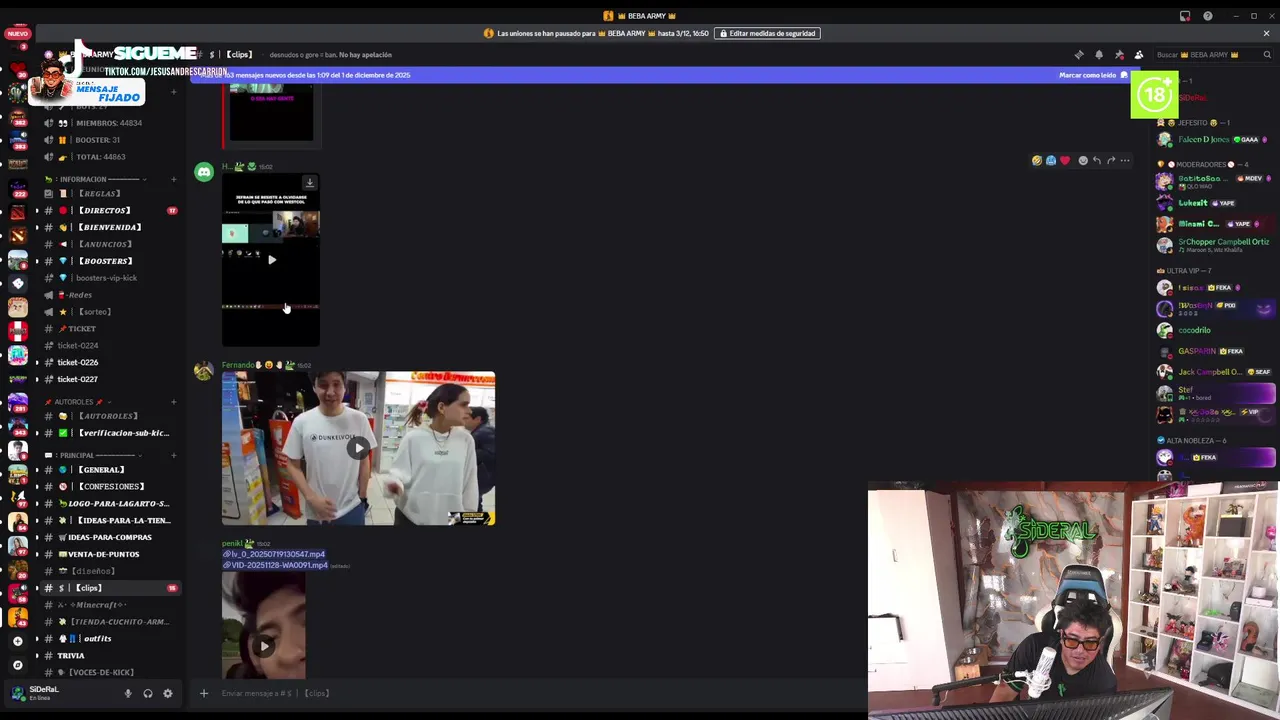Open Fernando's user avatar in chat
This screenshot has width=1280, height=720.
(x=204, y=371)
